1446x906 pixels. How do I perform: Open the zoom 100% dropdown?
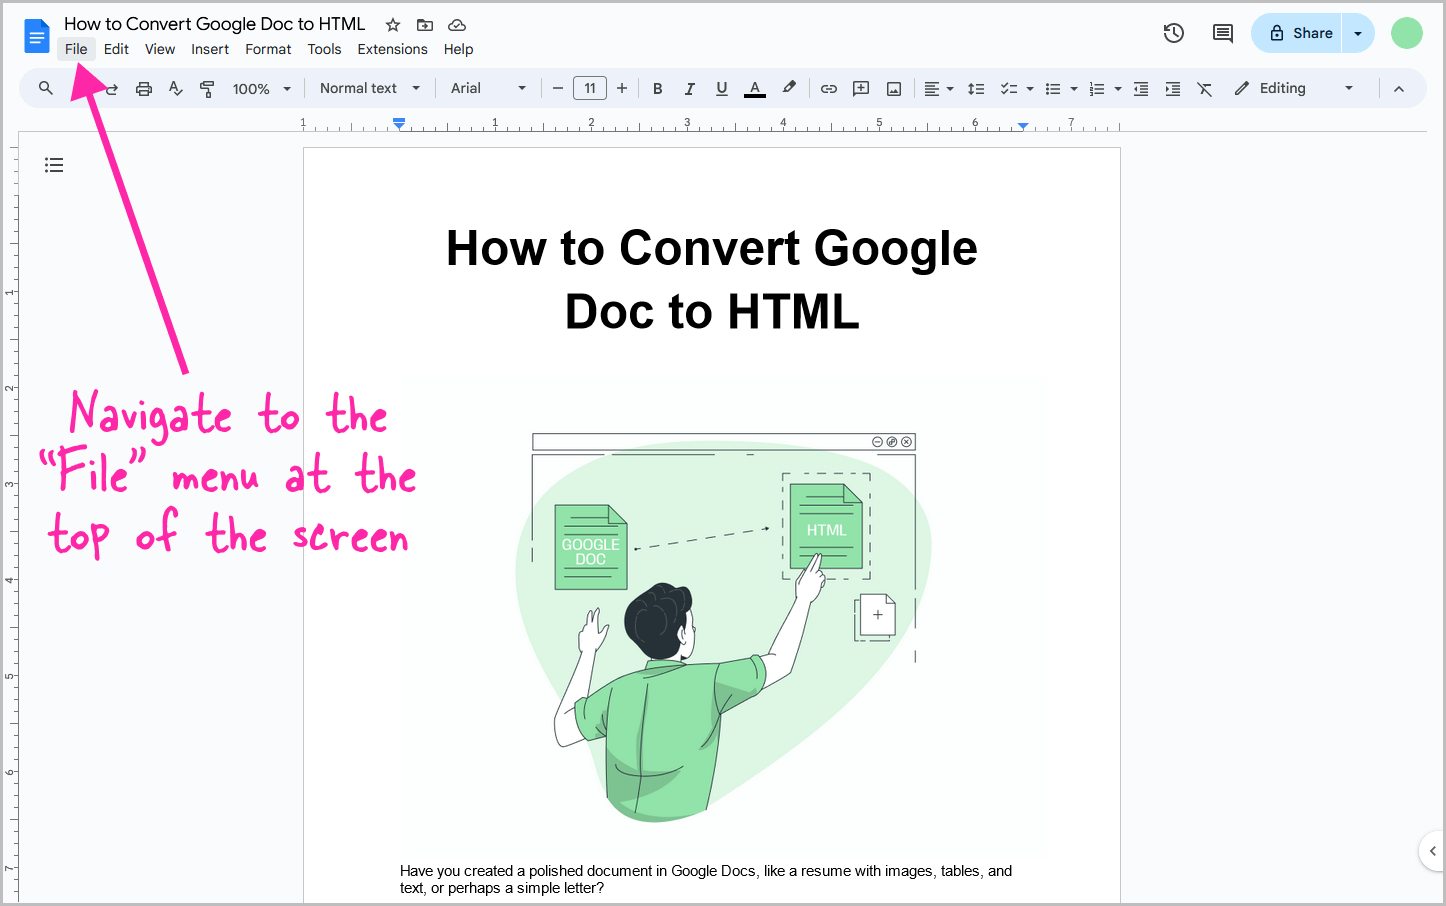tap(262, 89)
